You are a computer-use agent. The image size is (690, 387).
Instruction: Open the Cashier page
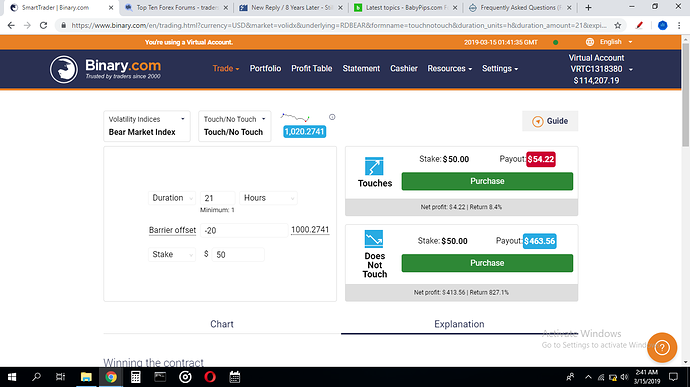tap(404, 69)
